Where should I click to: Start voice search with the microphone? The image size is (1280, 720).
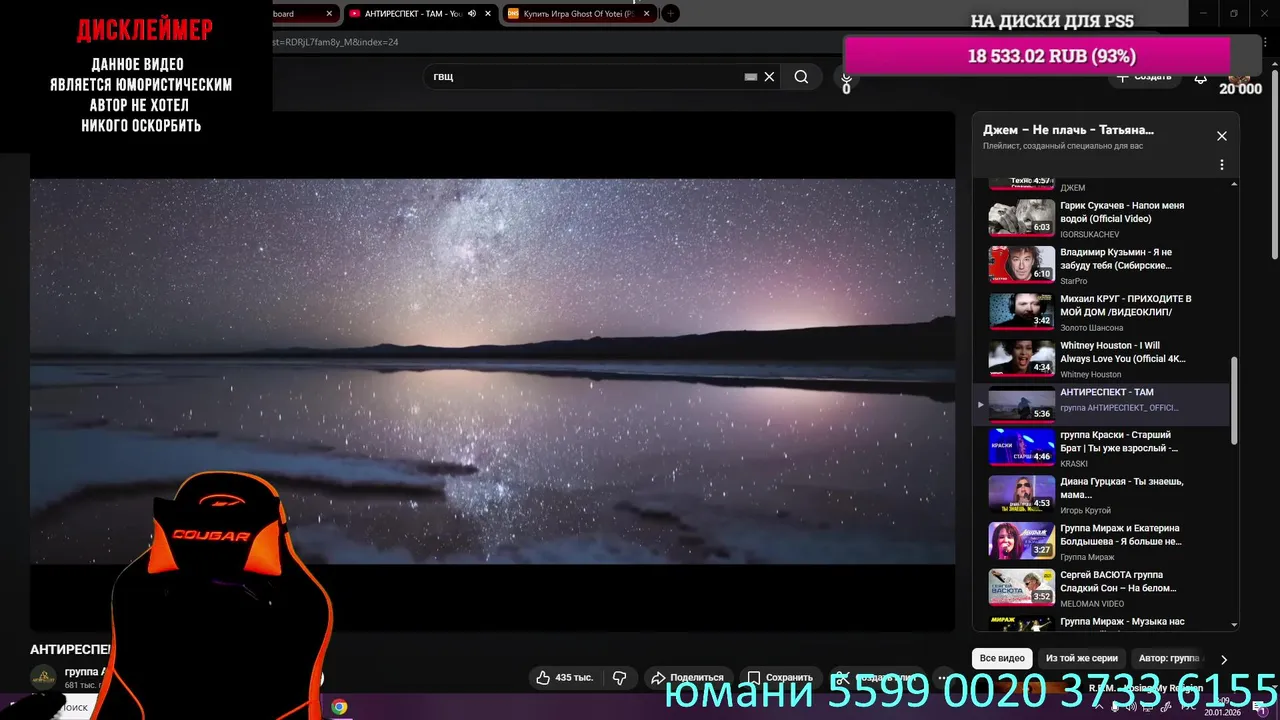(x=846, y=77)
